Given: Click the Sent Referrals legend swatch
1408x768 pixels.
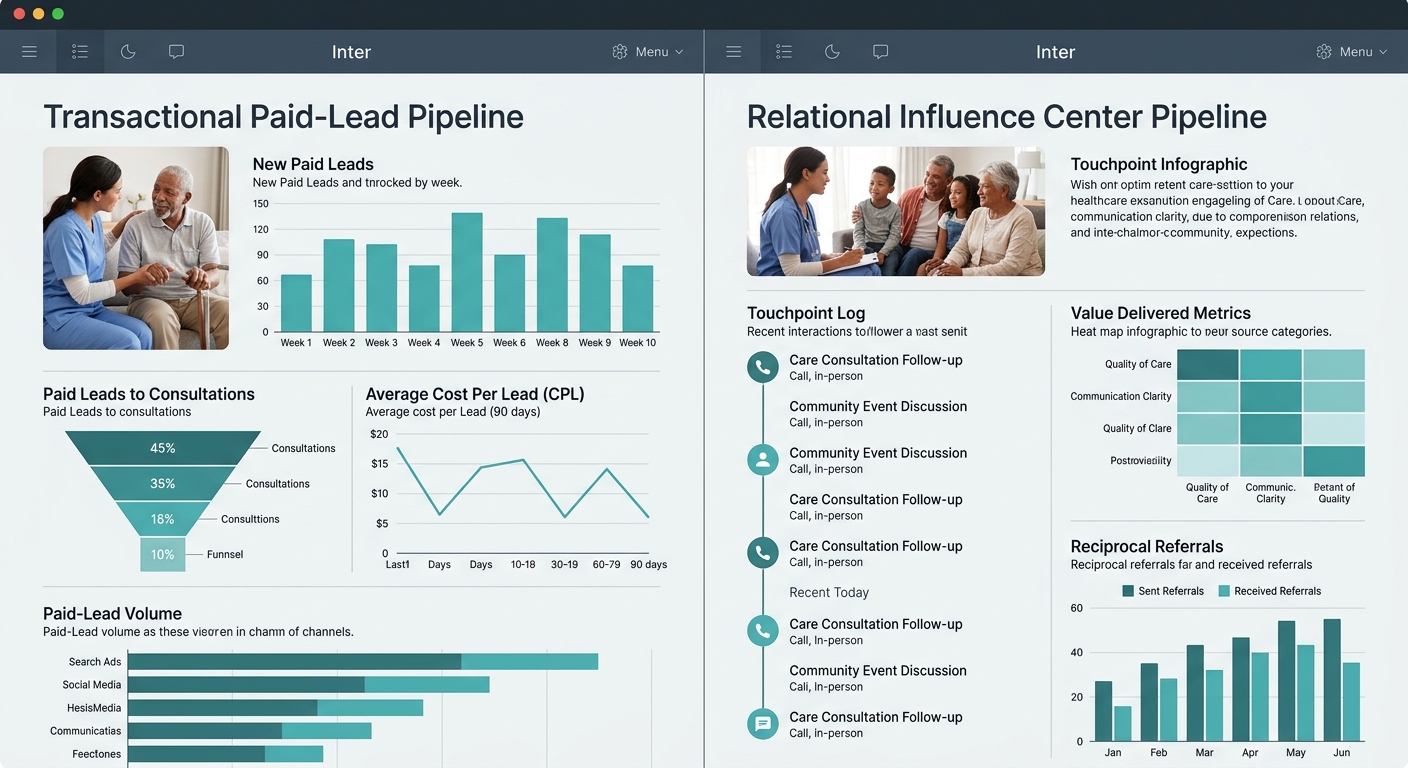Looking at the screenshot, I should coord(1128,591).
